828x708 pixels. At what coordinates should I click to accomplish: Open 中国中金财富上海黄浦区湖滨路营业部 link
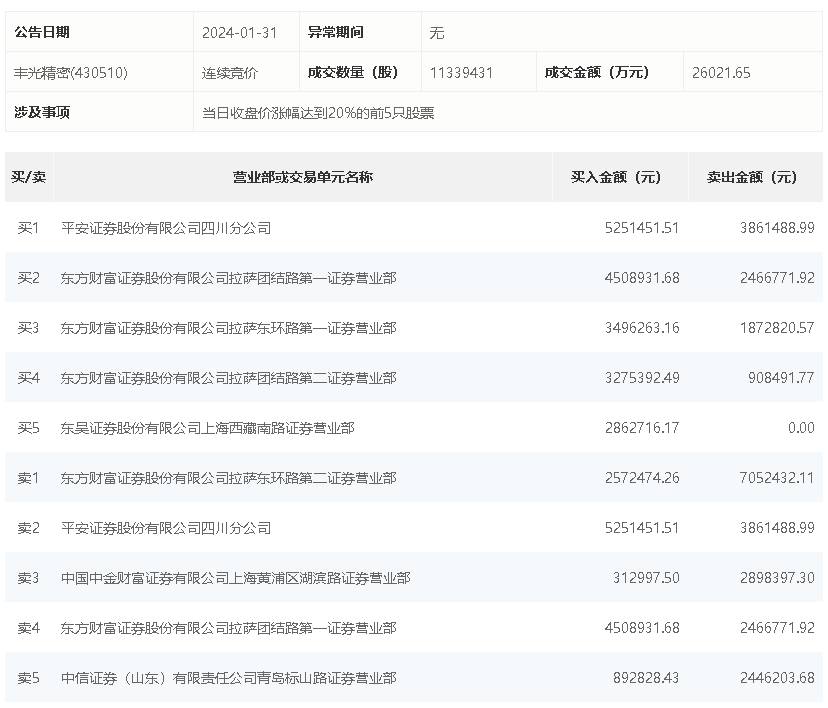click(x=235, y=578)
